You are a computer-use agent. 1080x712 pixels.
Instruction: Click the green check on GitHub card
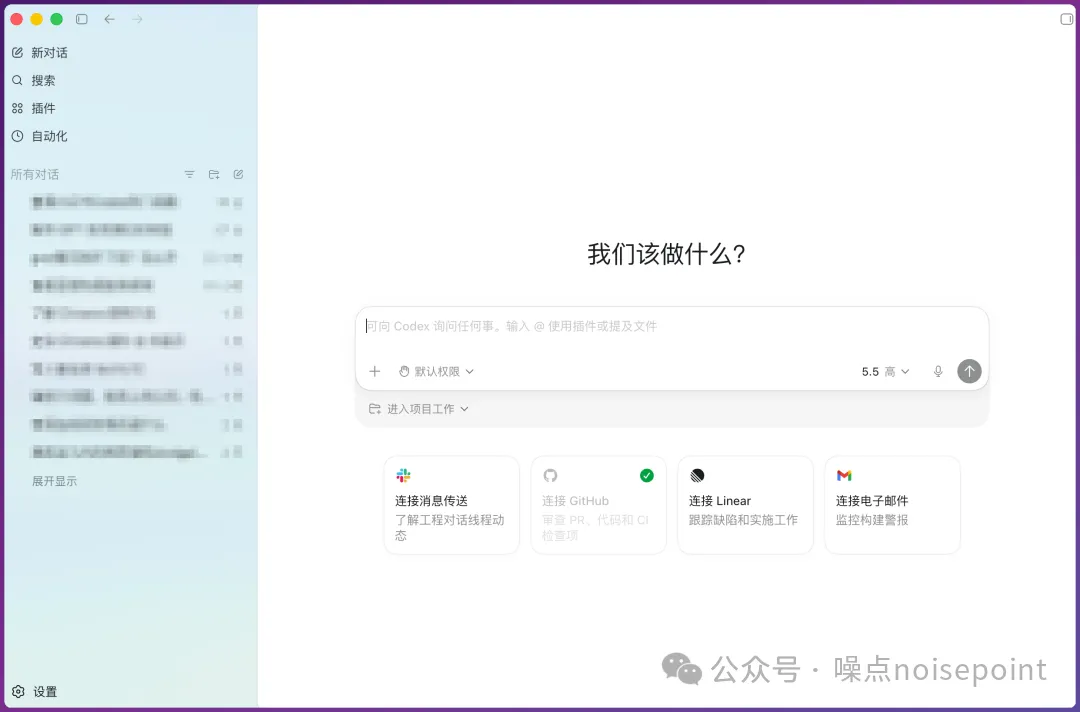point(647,475)
